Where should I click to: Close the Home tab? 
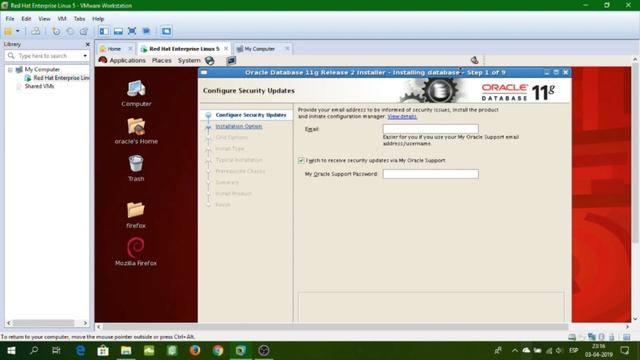(130, 49)
